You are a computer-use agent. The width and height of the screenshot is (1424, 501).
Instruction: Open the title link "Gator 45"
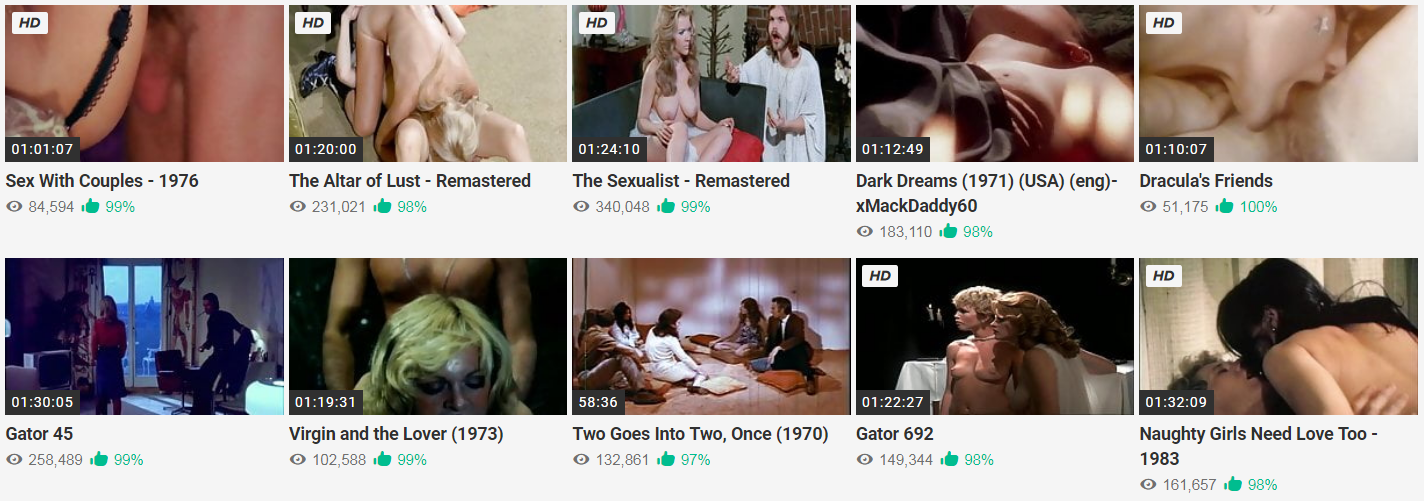[39, 434]
